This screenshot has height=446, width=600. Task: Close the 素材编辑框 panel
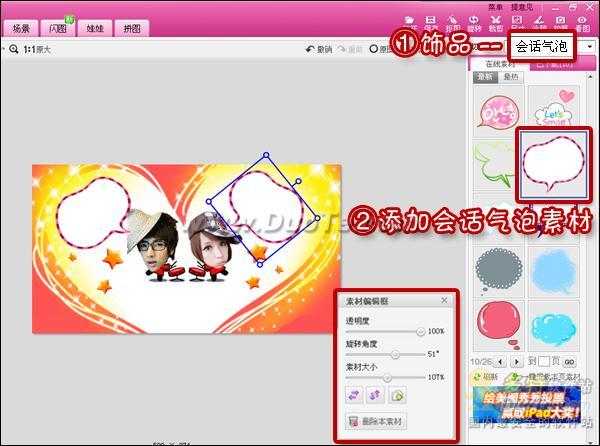(444, 300)
